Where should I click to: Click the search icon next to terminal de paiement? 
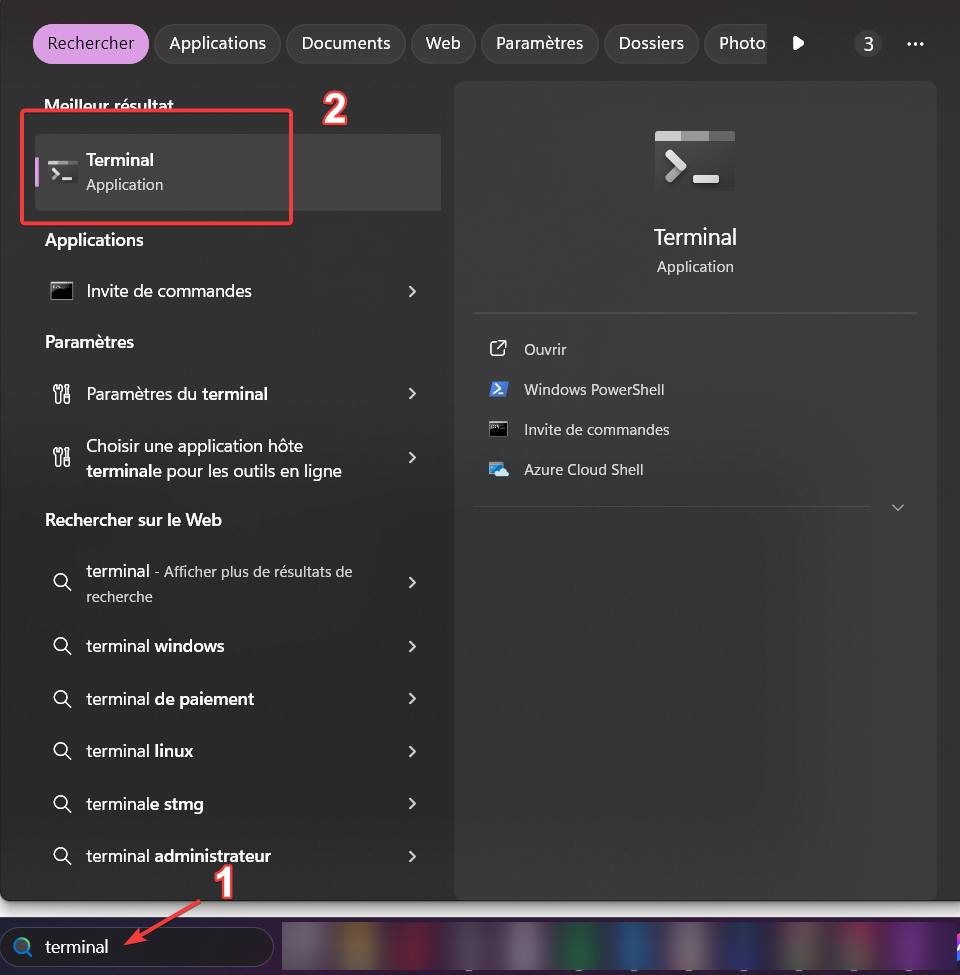(62, 699)
